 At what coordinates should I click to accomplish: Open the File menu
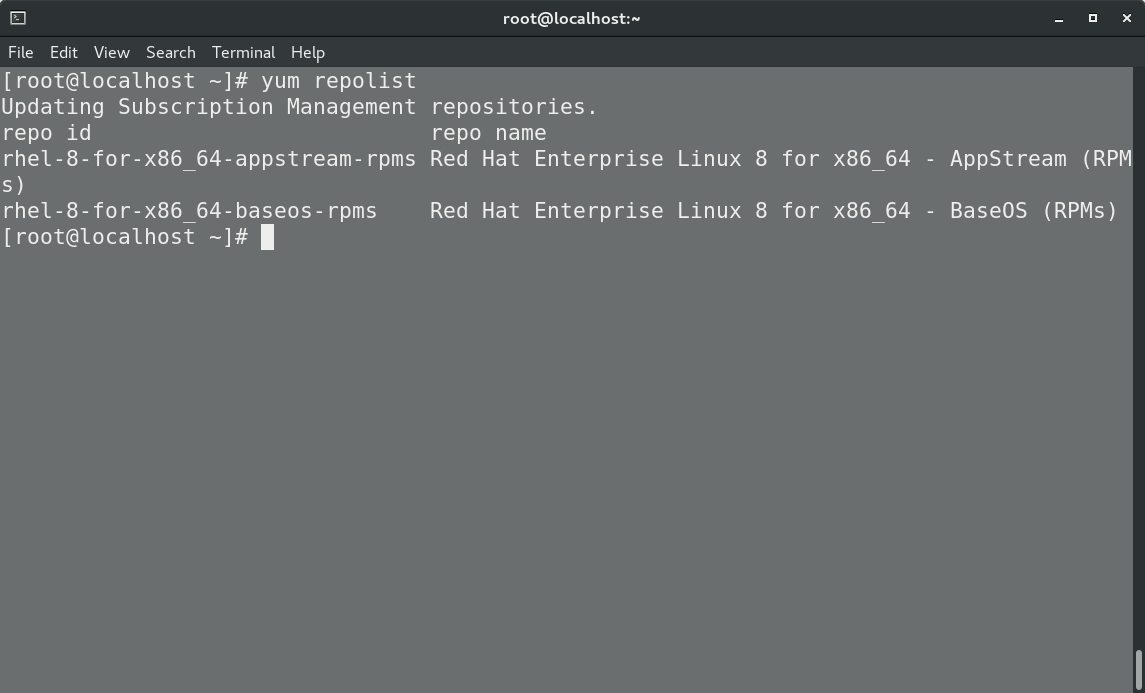pyautogui.click(x=20, y=53)
